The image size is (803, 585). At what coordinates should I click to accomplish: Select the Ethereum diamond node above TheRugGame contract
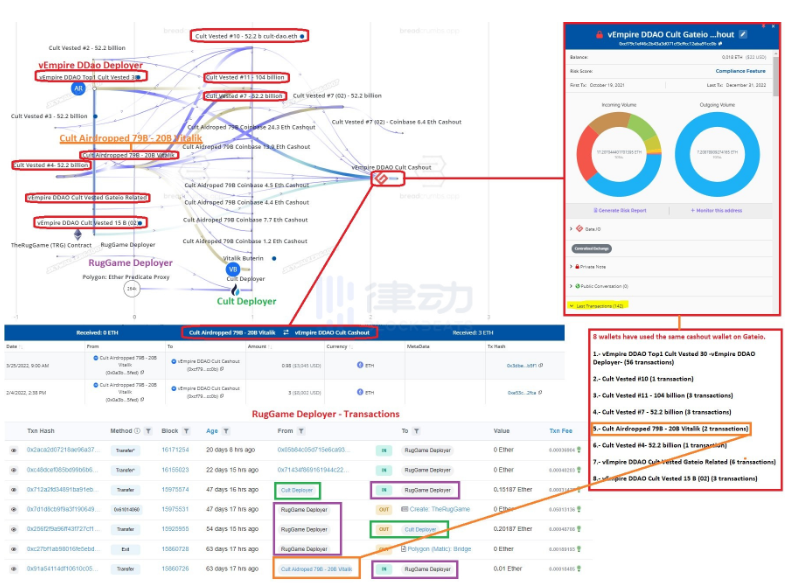[78, 235]
